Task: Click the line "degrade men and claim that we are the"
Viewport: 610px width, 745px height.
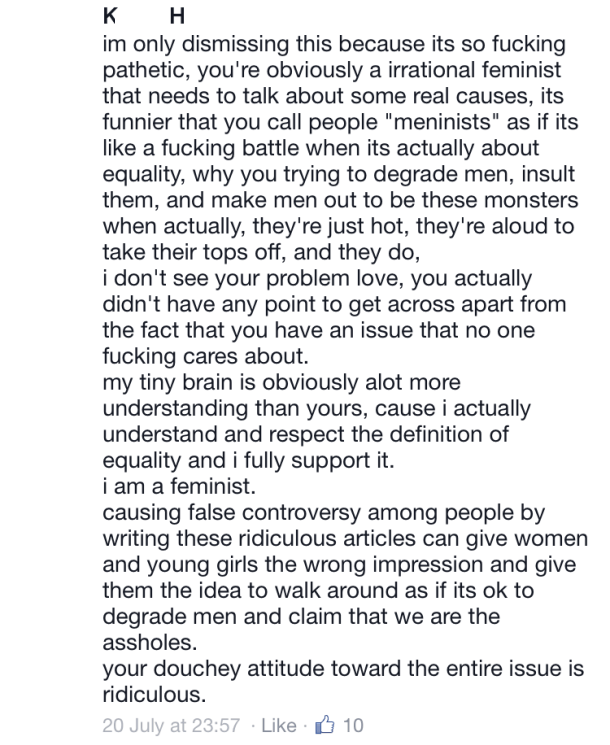Action: pyautogui.click(x=301, y=617)
